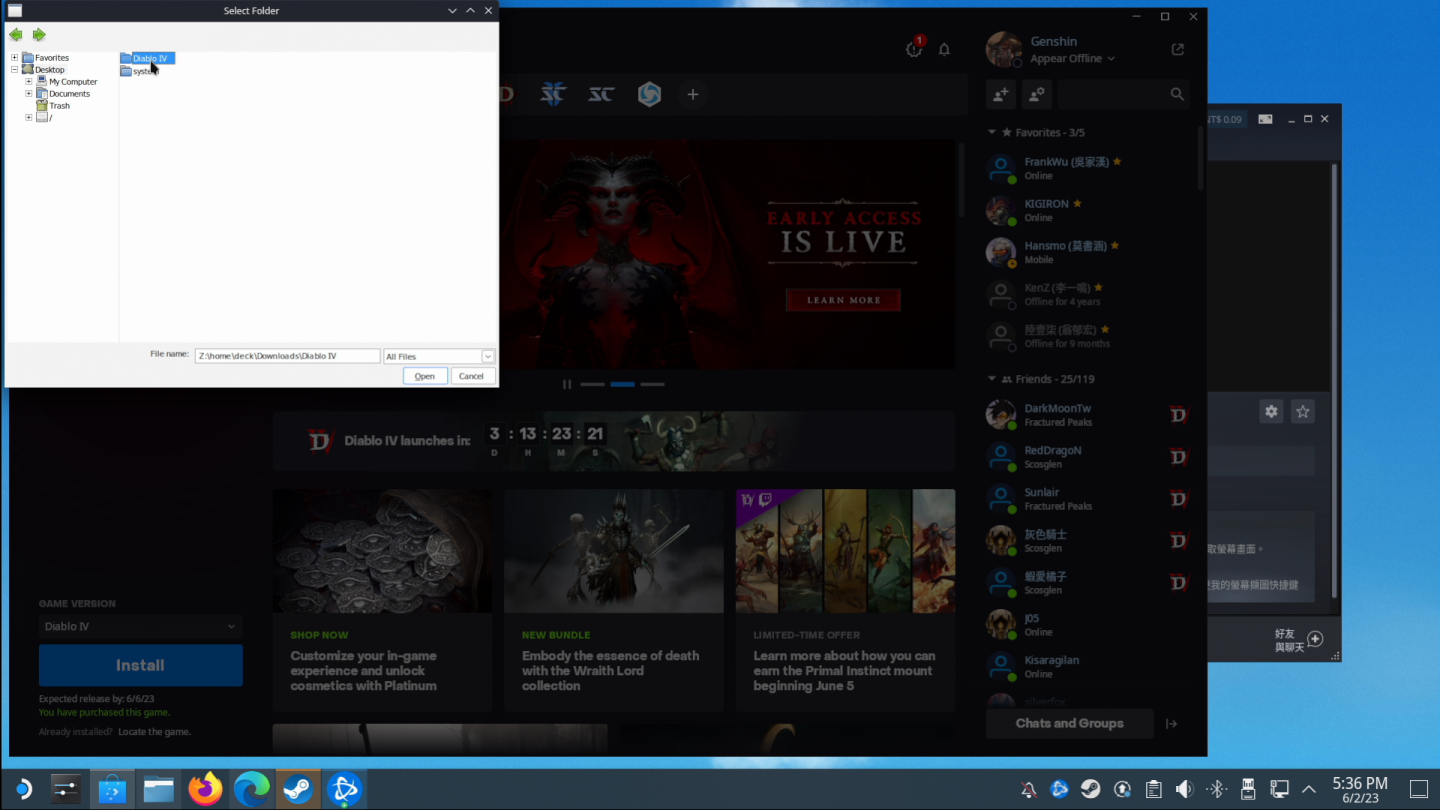Select the system folder in file list
The height and width of the screenshot is (810, 1440).
[x=139, y=71]
